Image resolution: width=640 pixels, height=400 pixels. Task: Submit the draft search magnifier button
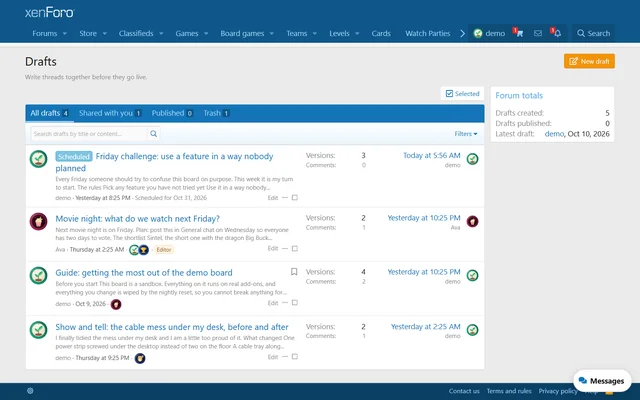[153, 134]
